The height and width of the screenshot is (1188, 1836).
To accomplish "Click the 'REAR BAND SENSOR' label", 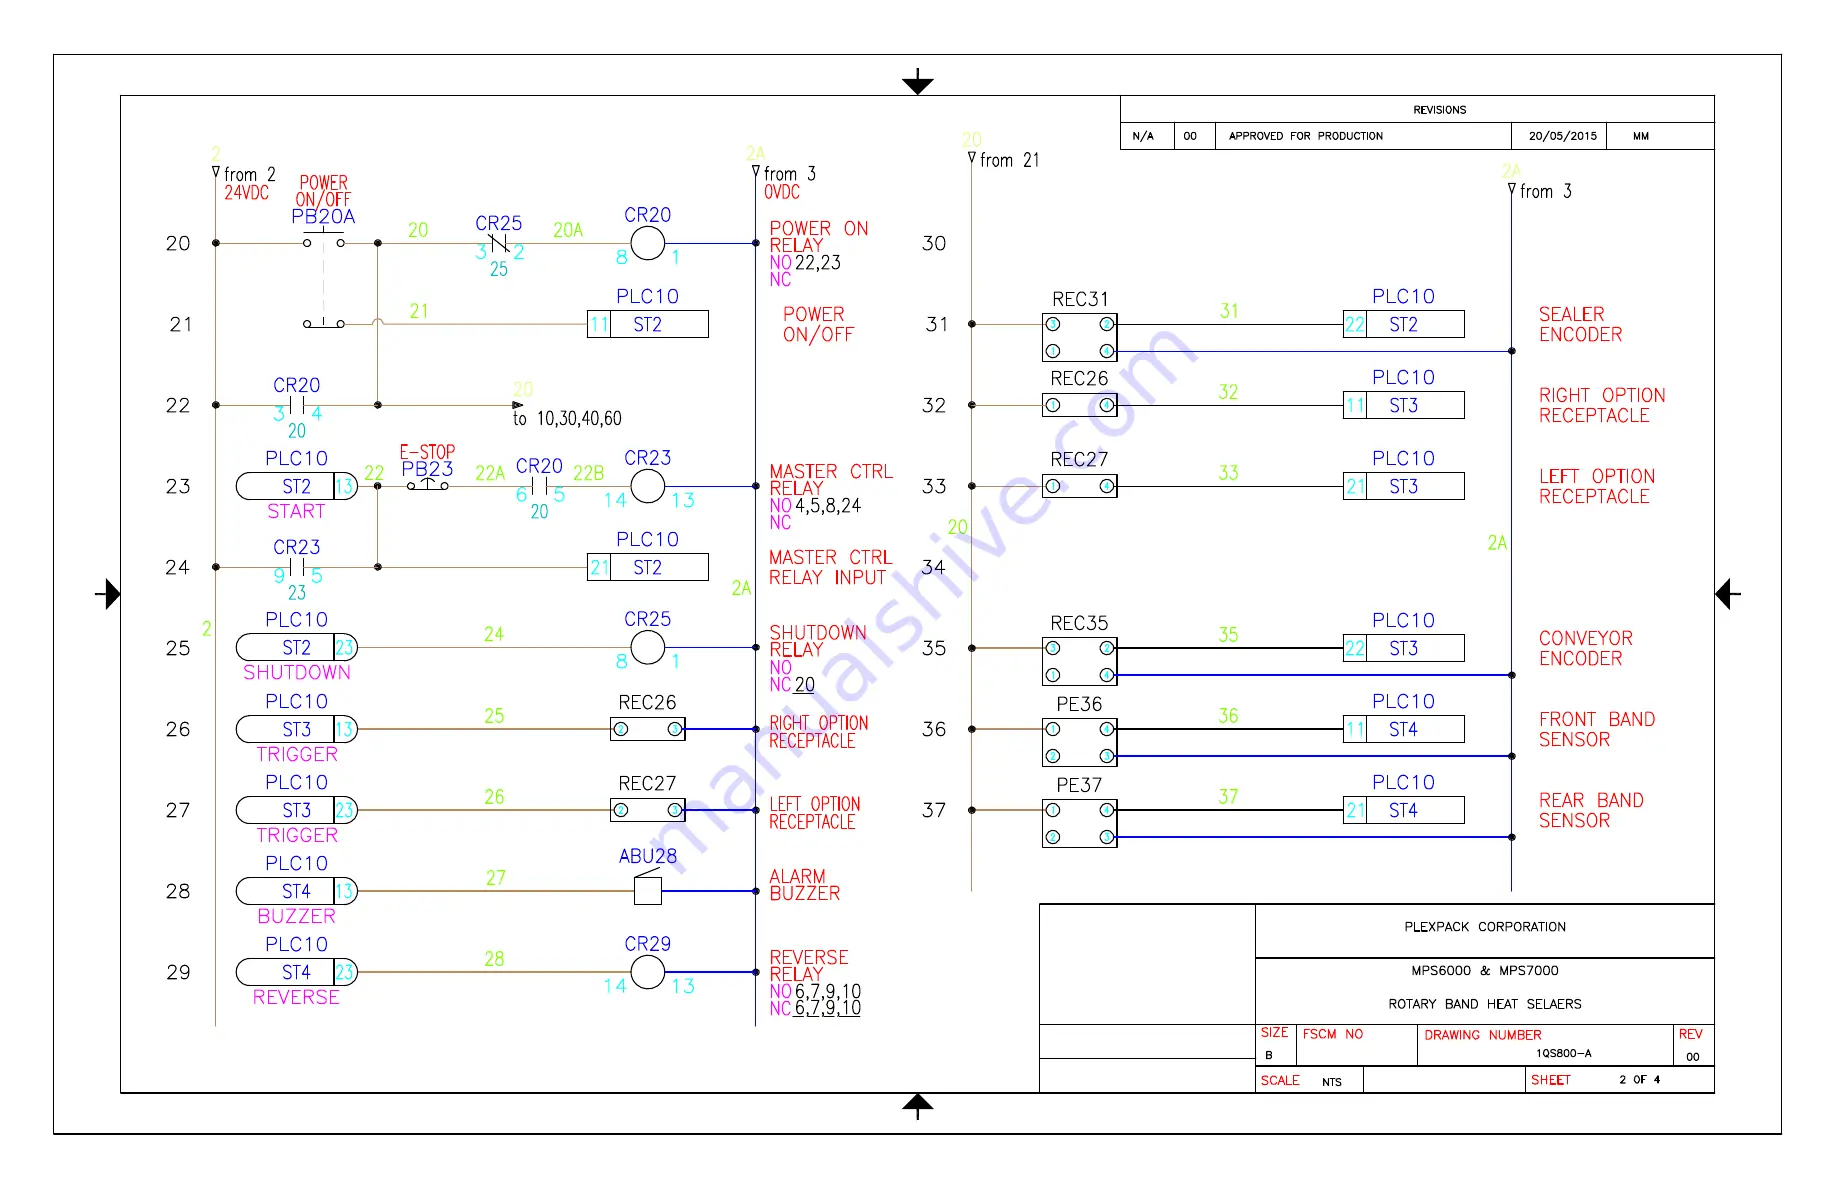I will 1591,810.
